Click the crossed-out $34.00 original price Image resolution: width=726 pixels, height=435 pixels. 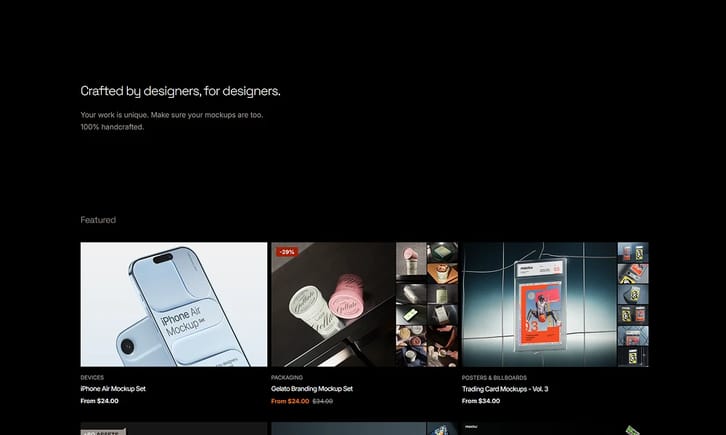click(x=323, y=401)
